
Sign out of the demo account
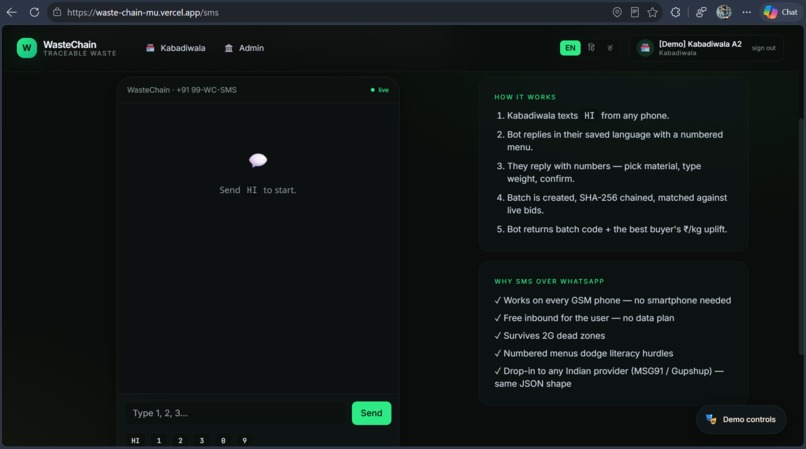[x=763, y=48]
